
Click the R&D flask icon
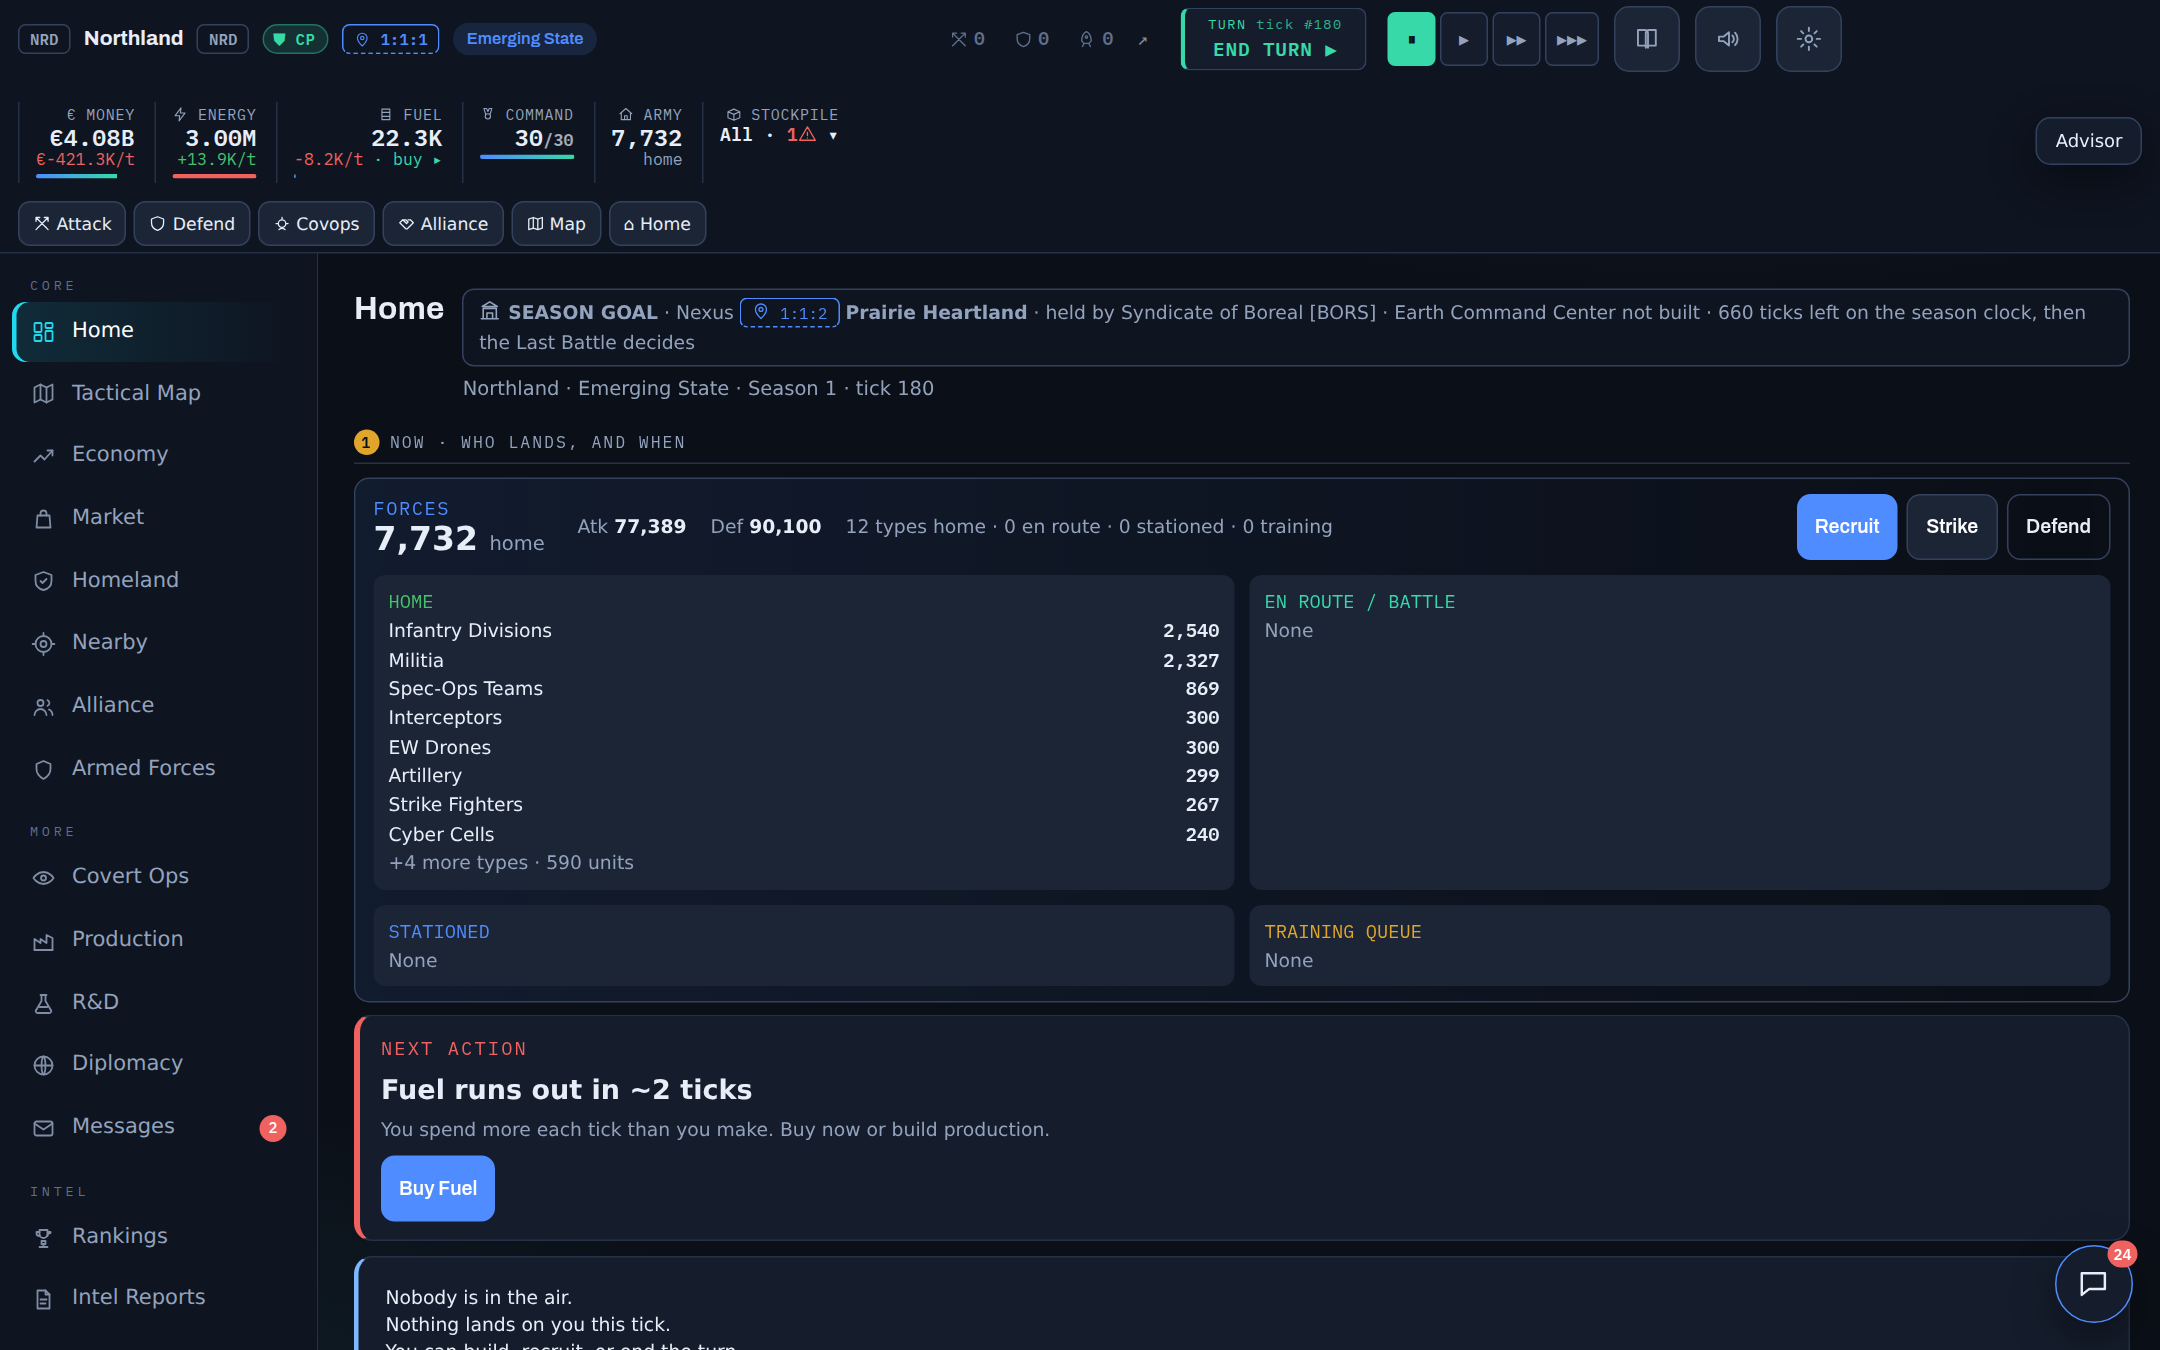point(43,1003)
